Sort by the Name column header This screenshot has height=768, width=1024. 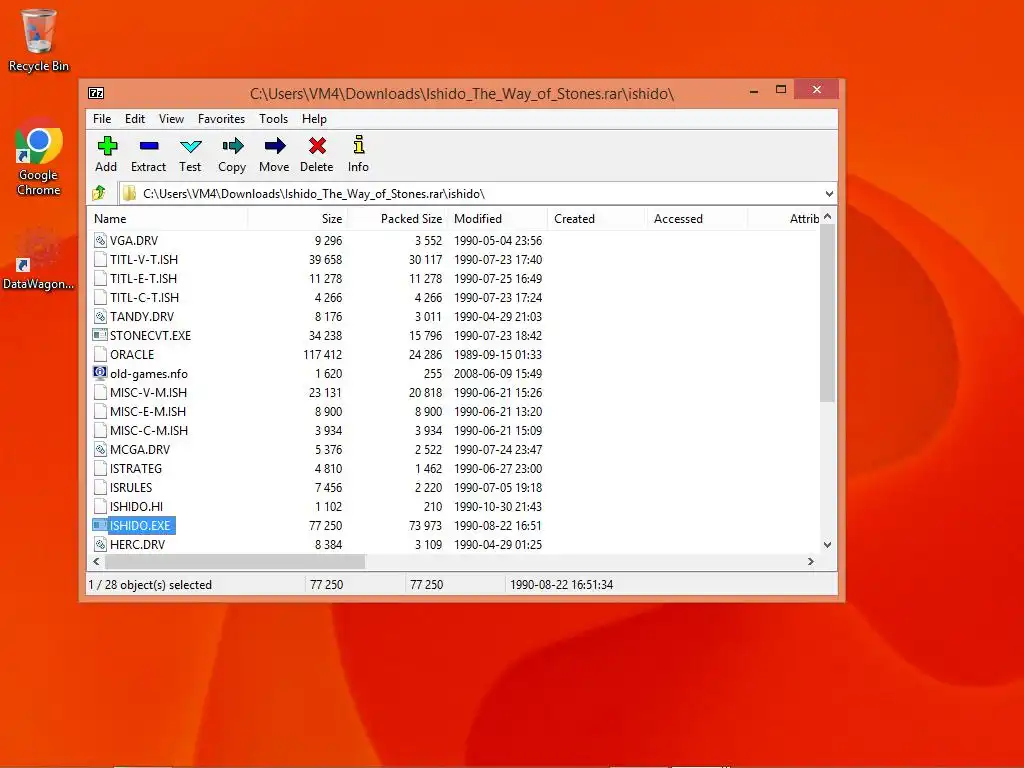pyautogui.click(x=167, y=219)
